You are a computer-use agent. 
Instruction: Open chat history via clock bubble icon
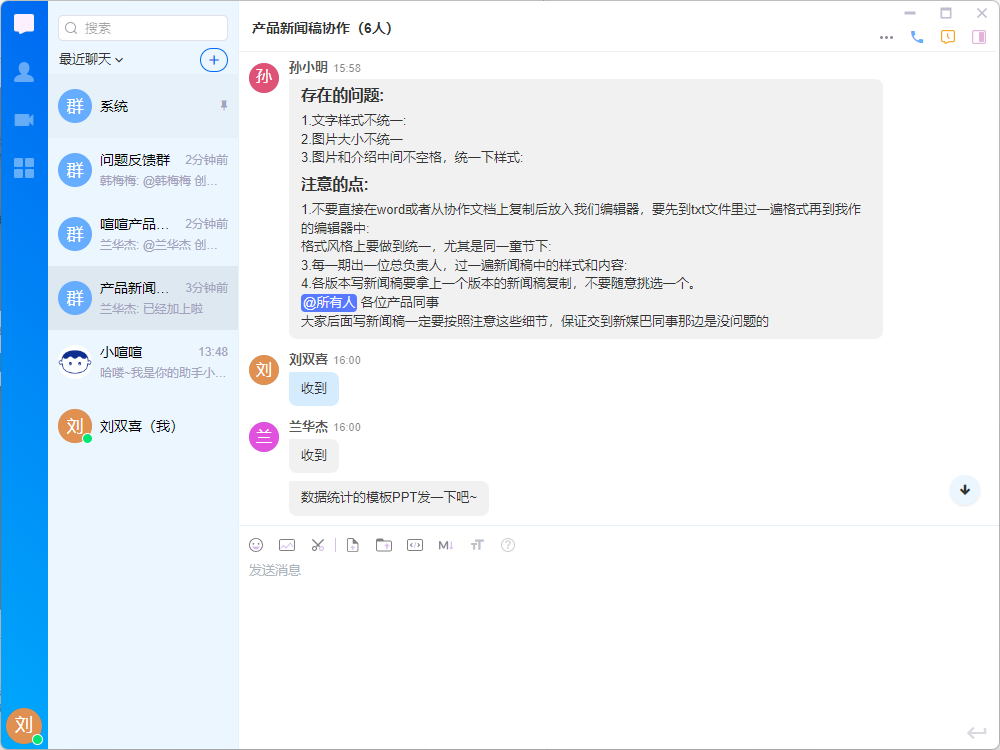point(948,37)
